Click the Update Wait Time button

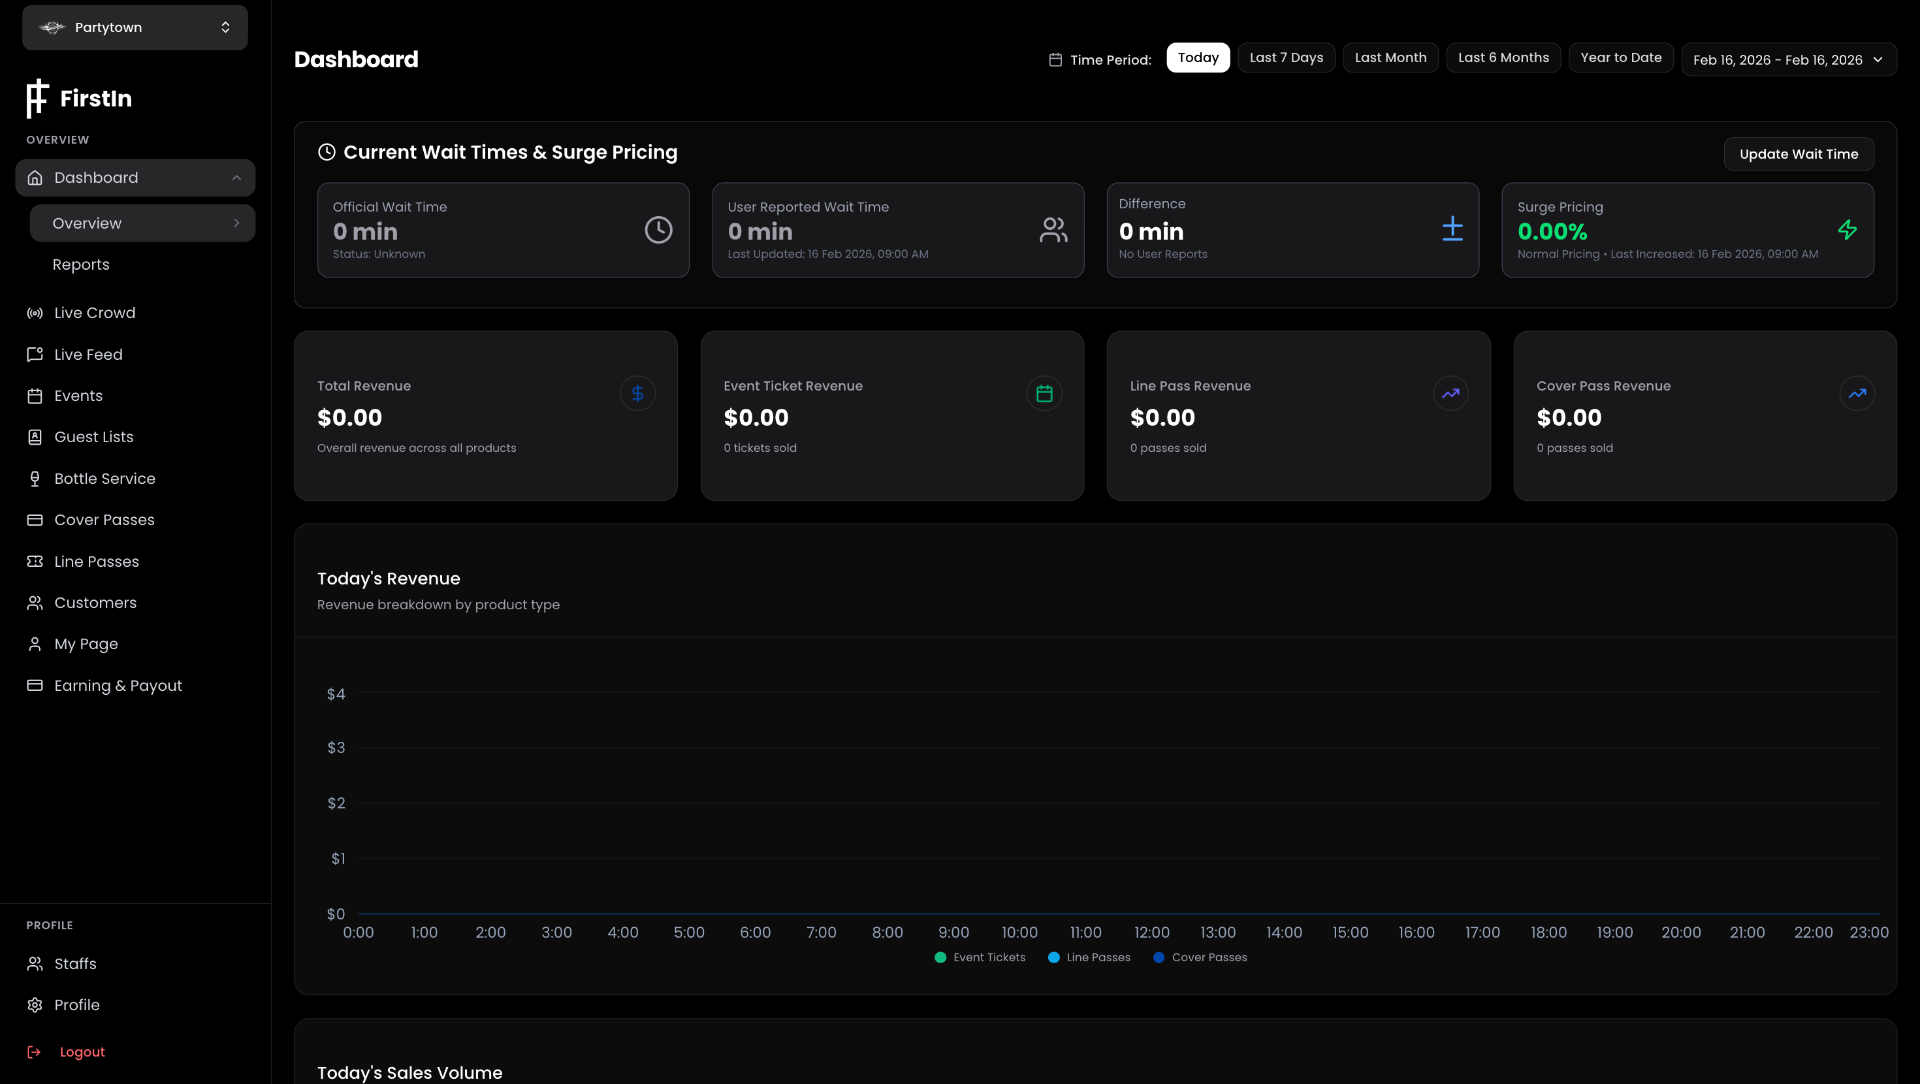(x=1798, y=154)
